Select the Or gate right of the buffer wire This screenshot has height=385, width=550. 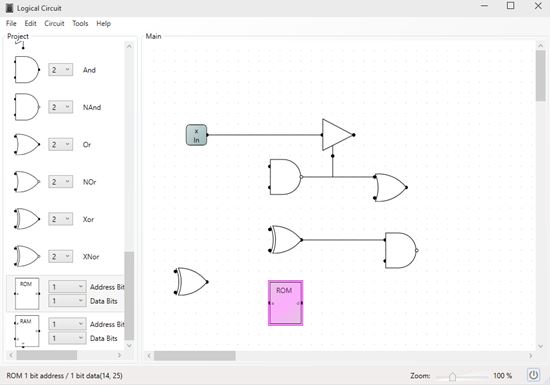[x=390, y=188]
